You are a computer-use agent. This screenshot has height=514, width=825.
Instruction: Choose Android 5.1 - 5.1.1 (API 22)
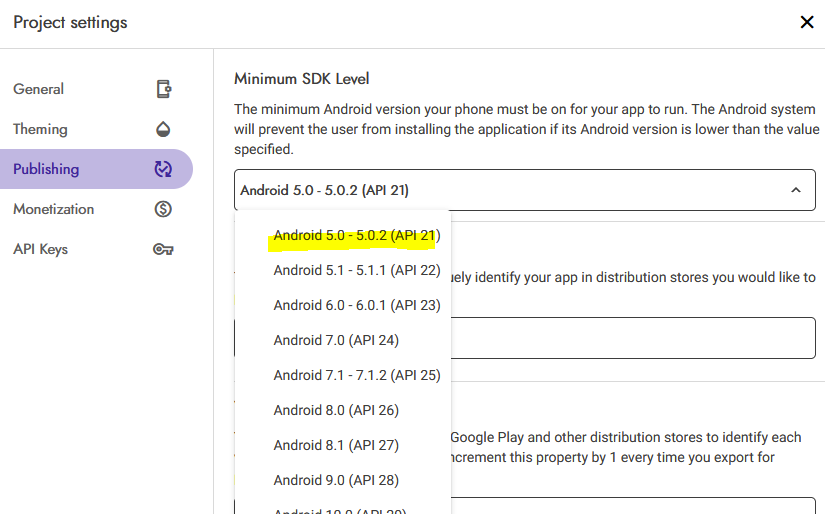(x=356, y=270)
